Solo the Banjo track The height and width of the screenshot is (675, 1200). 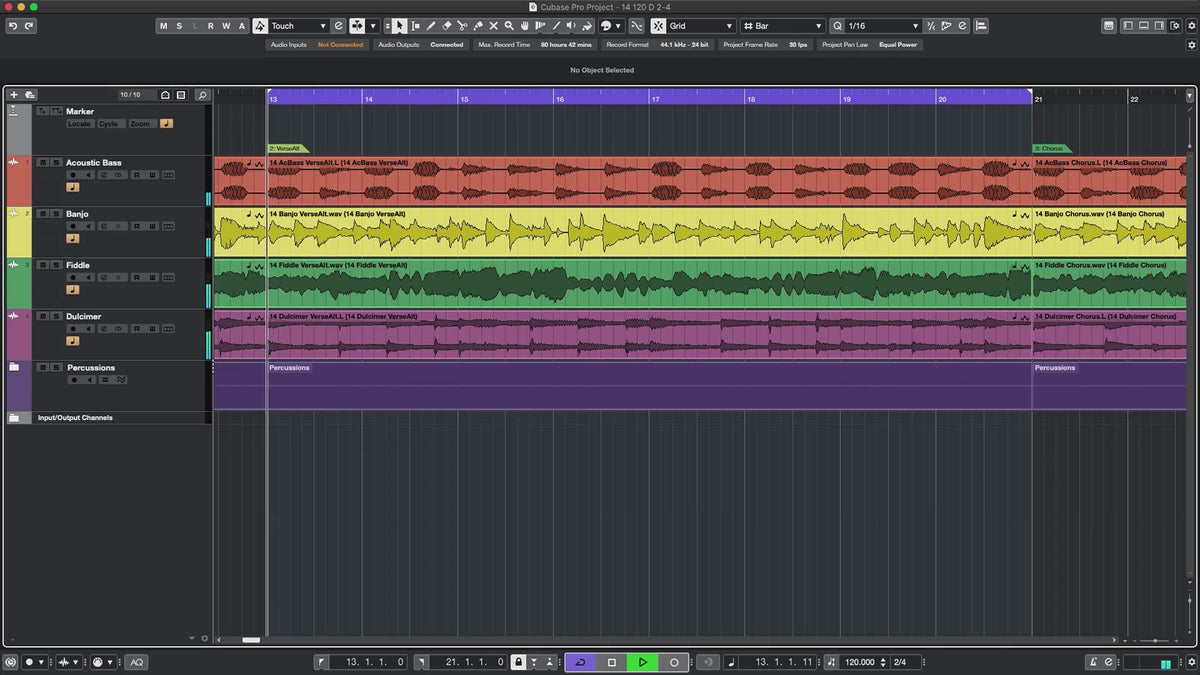tap(56, 214)
